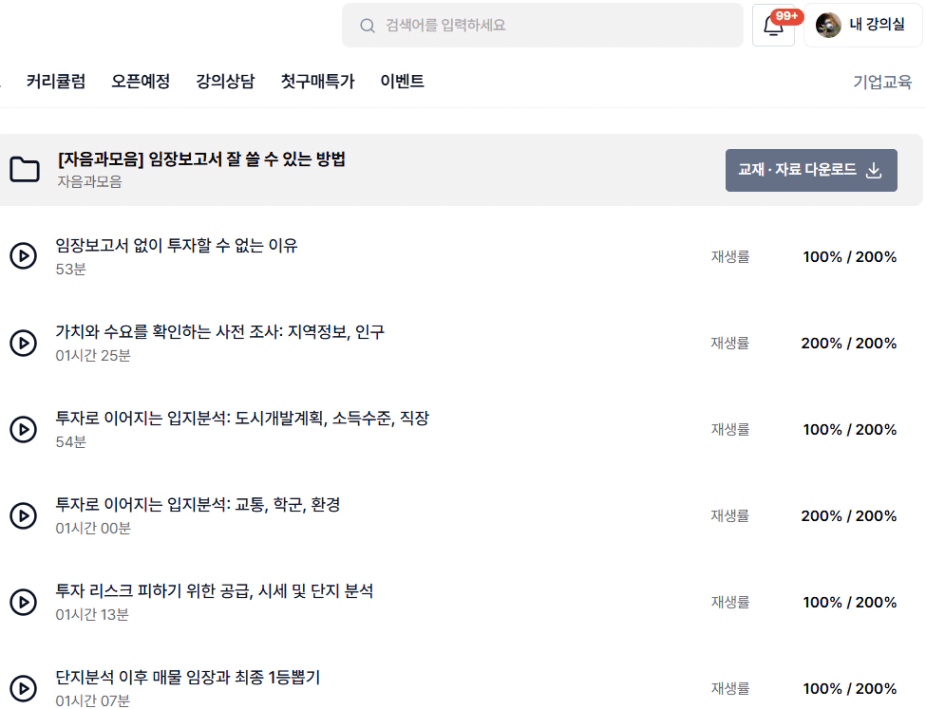Open 내 강의실 button
This screenshot has width=926, height=709.
click(x=863, y=25)
